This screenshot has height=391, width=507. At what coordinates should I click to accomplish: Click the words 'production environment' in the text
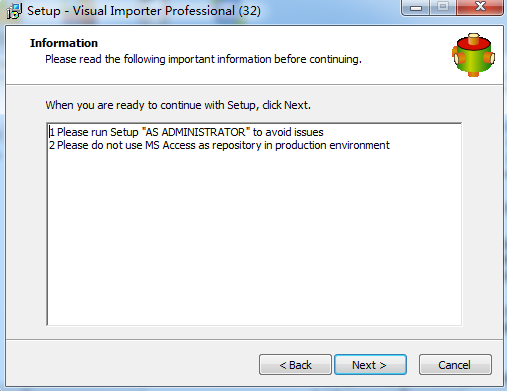pos(332,145)
